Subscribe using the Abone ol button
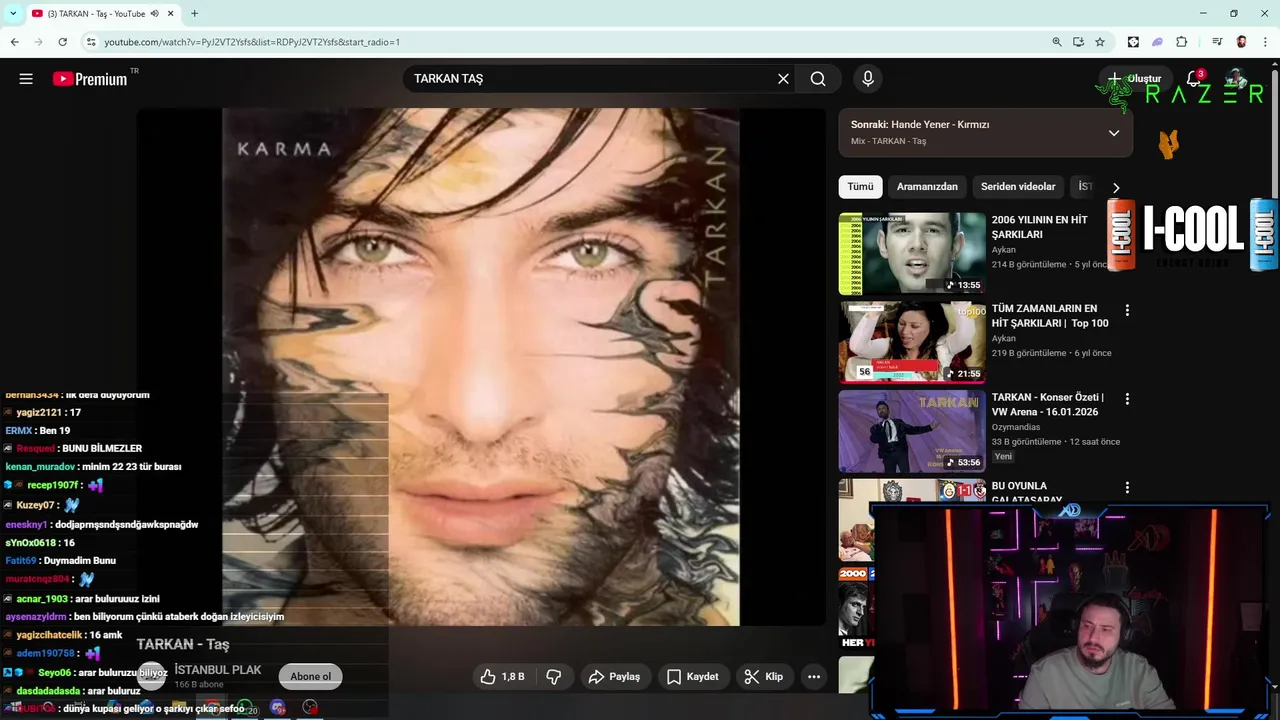 click(310, 676)
